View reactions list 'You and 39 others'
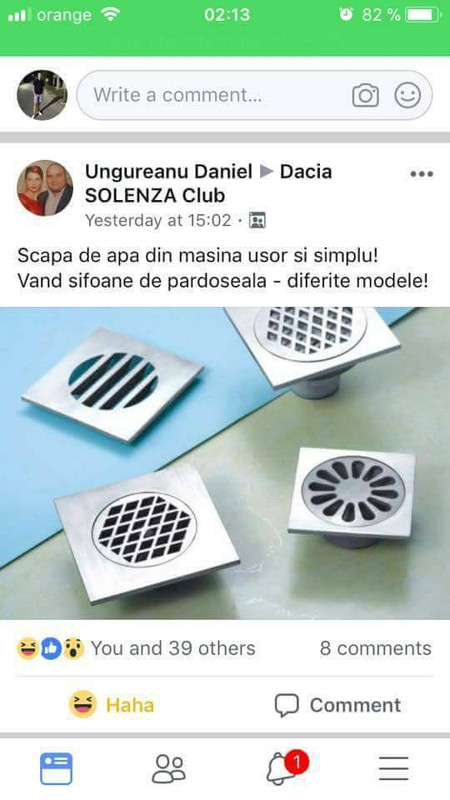The height and width of the screenshot is (800, 450). [173, 648]
